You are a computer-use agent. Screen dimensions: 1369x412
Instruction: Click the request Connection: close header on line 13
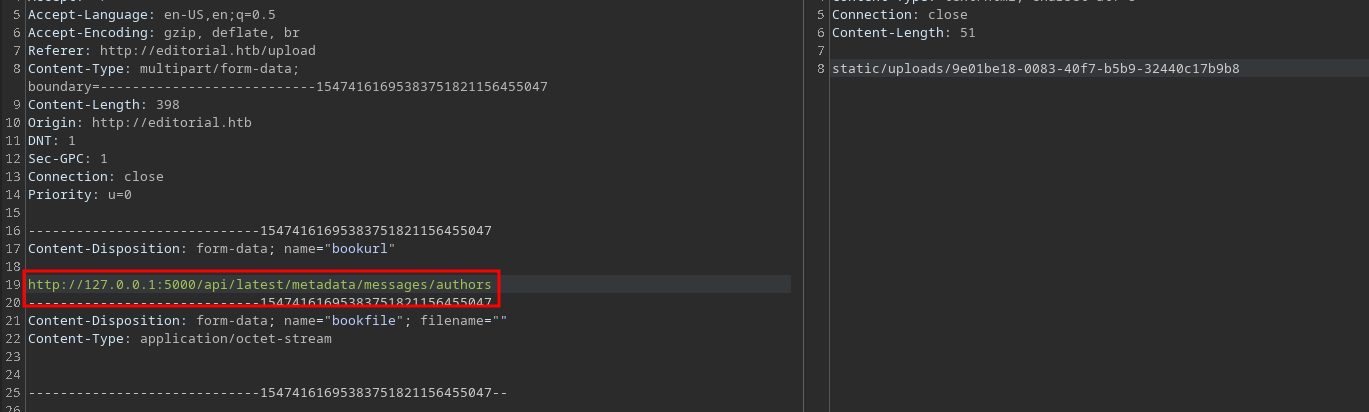click(95, 177)
